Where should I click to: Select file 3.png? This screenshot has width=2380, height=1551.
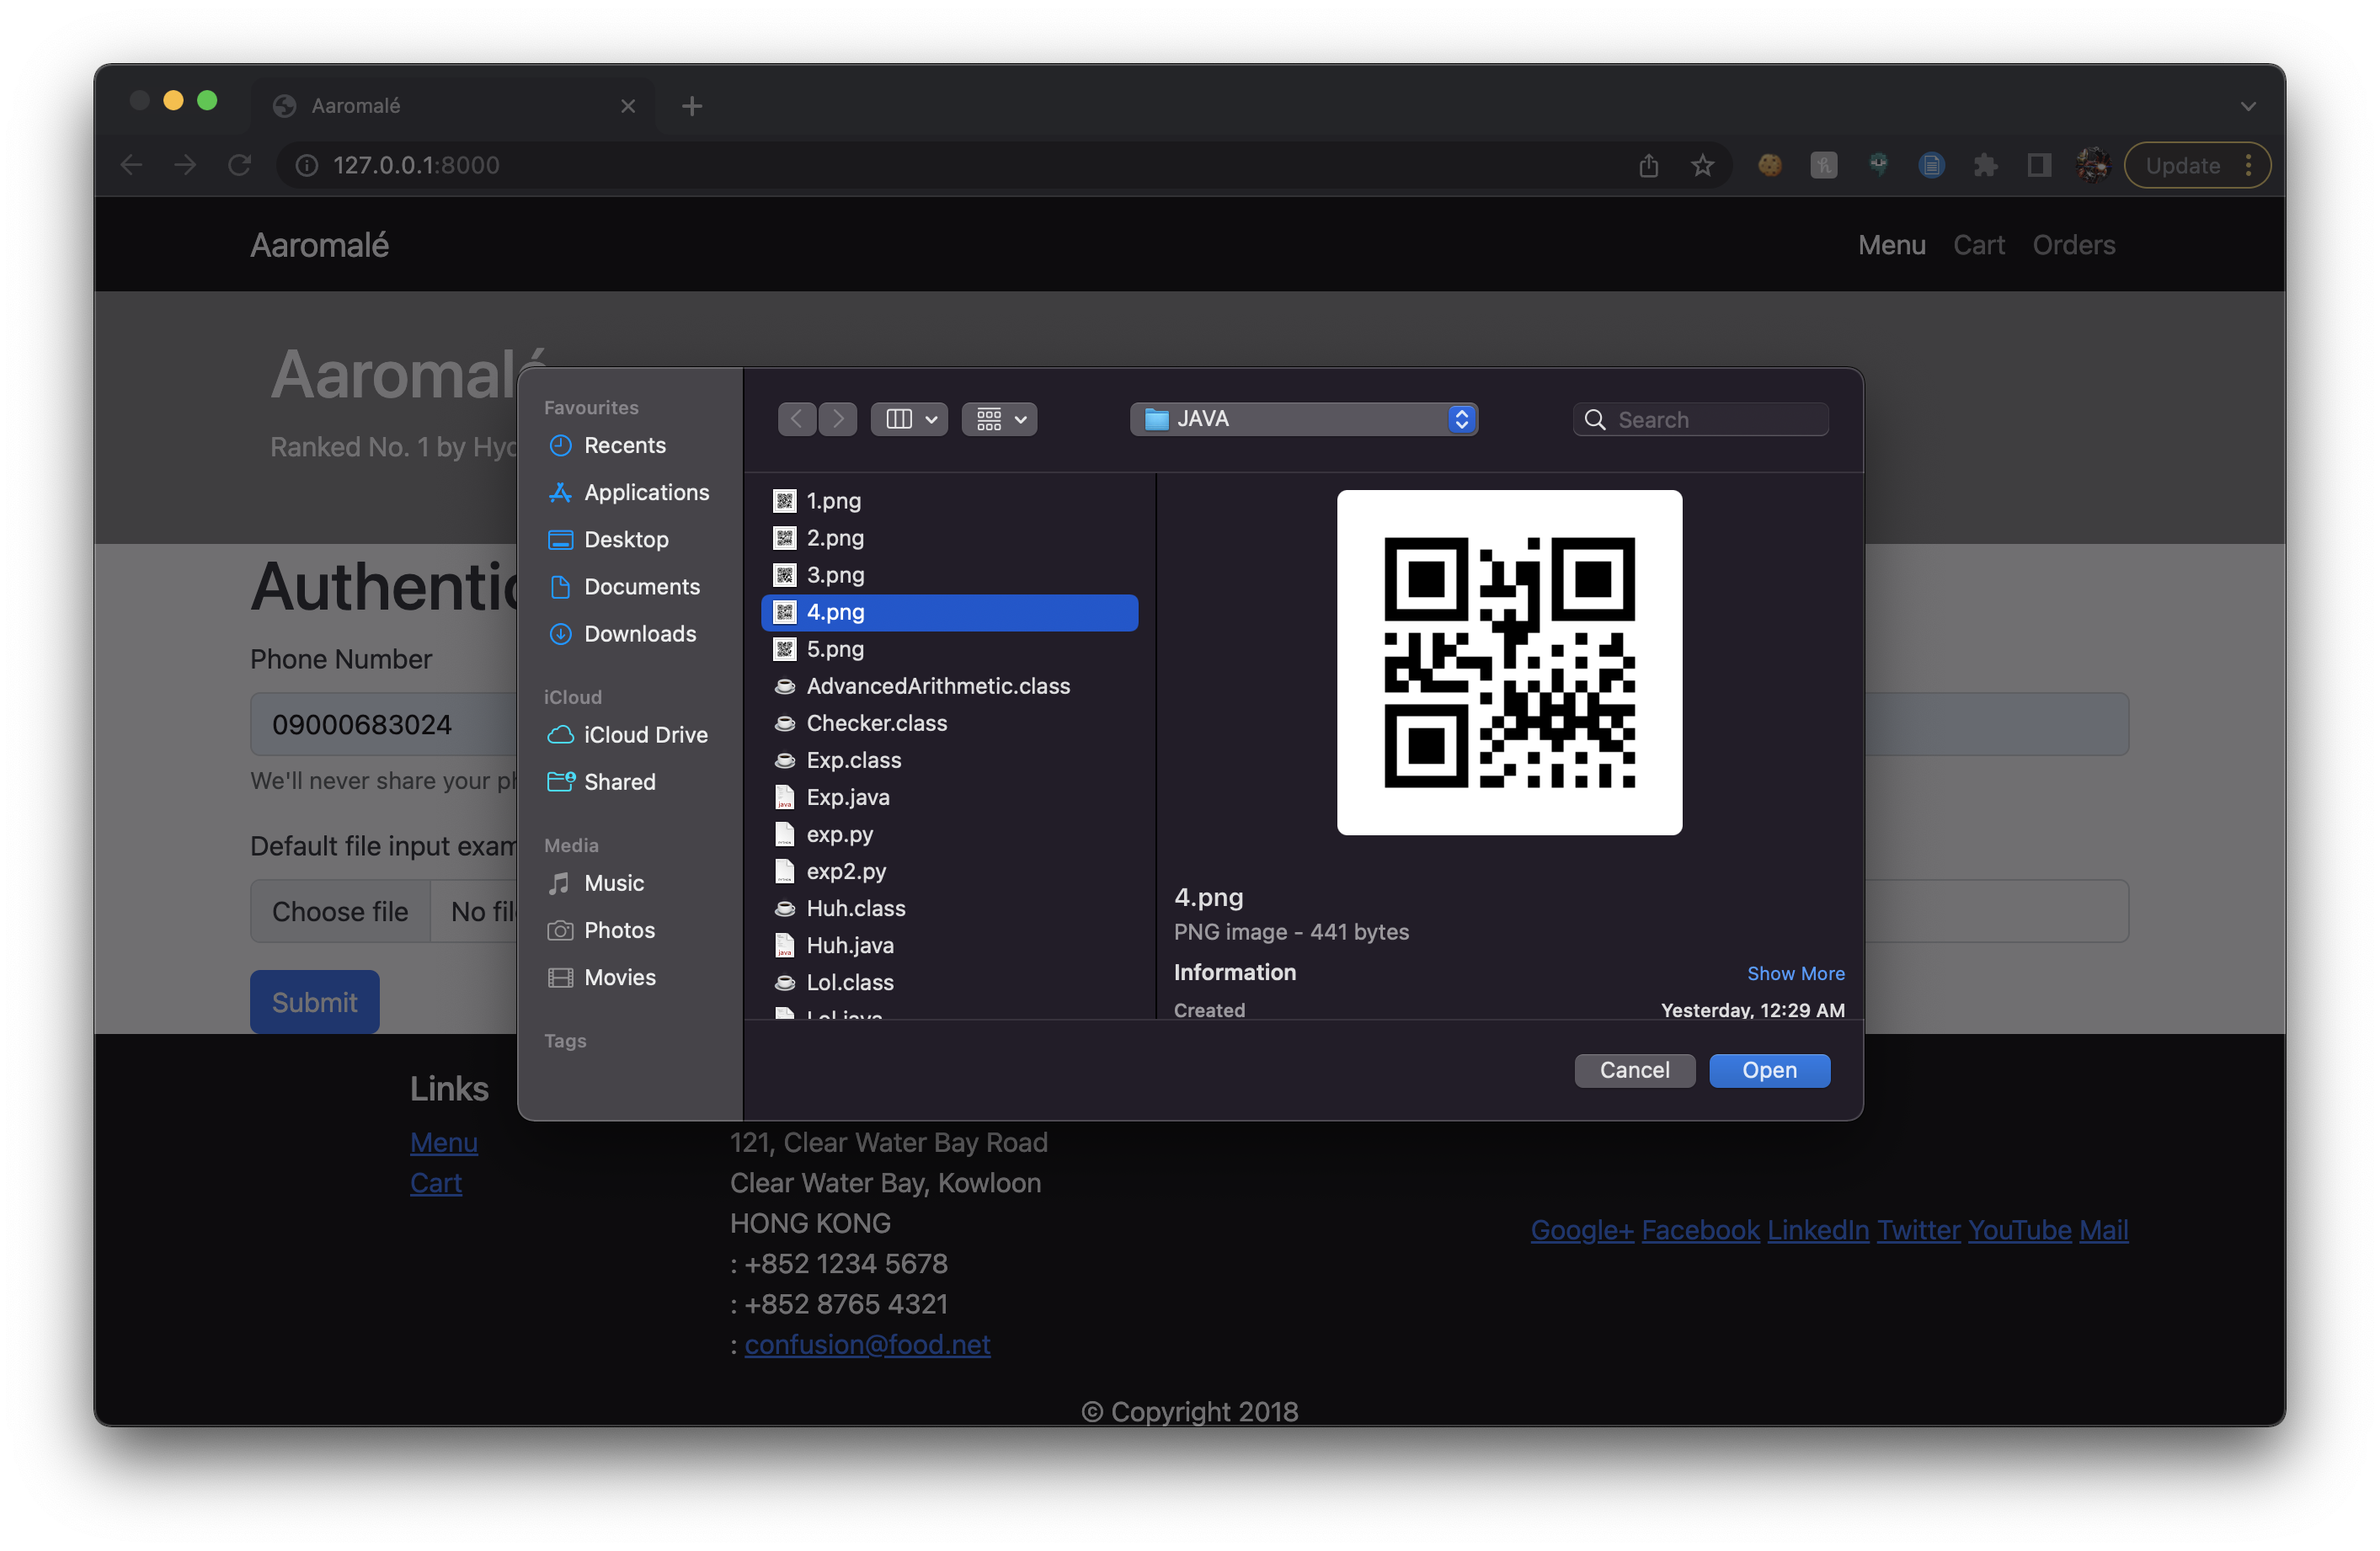coord(950,575)
